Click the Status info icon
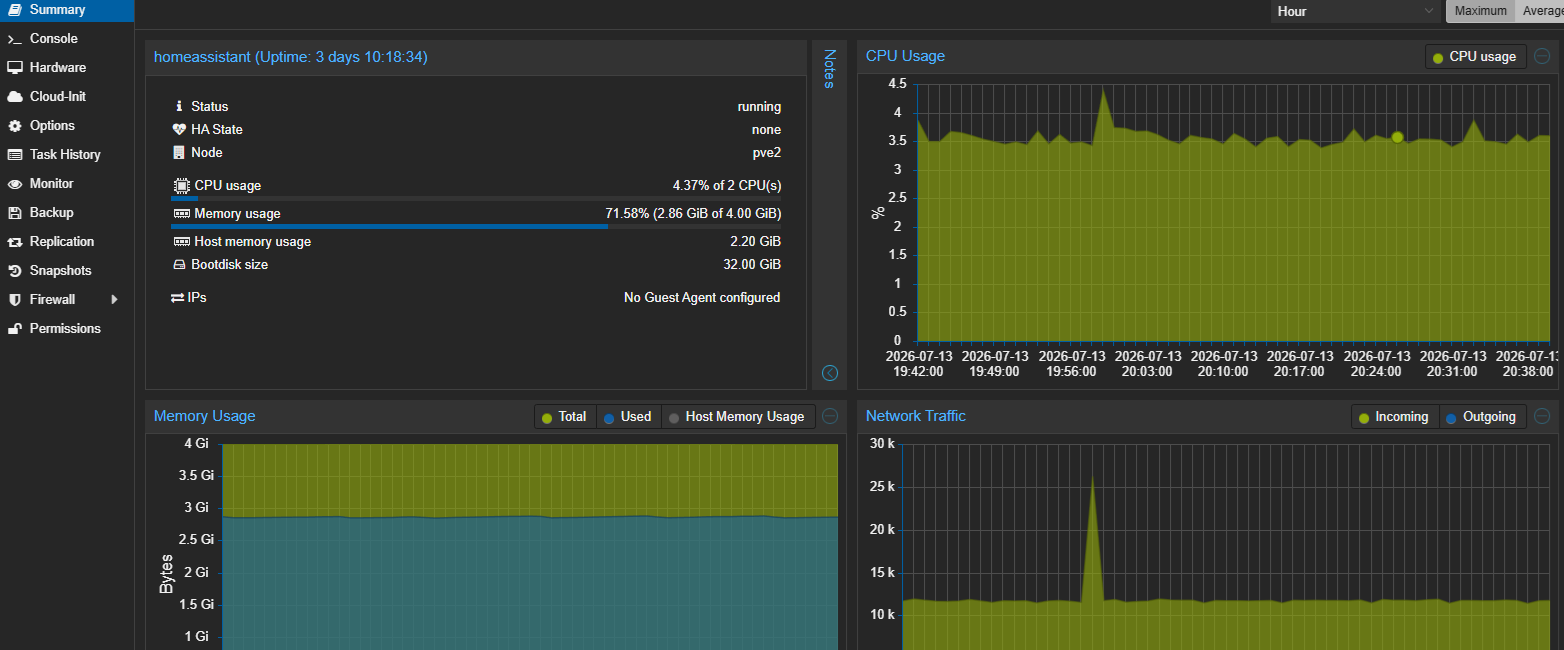The image size is (1564, 650). tap(180, 106)
